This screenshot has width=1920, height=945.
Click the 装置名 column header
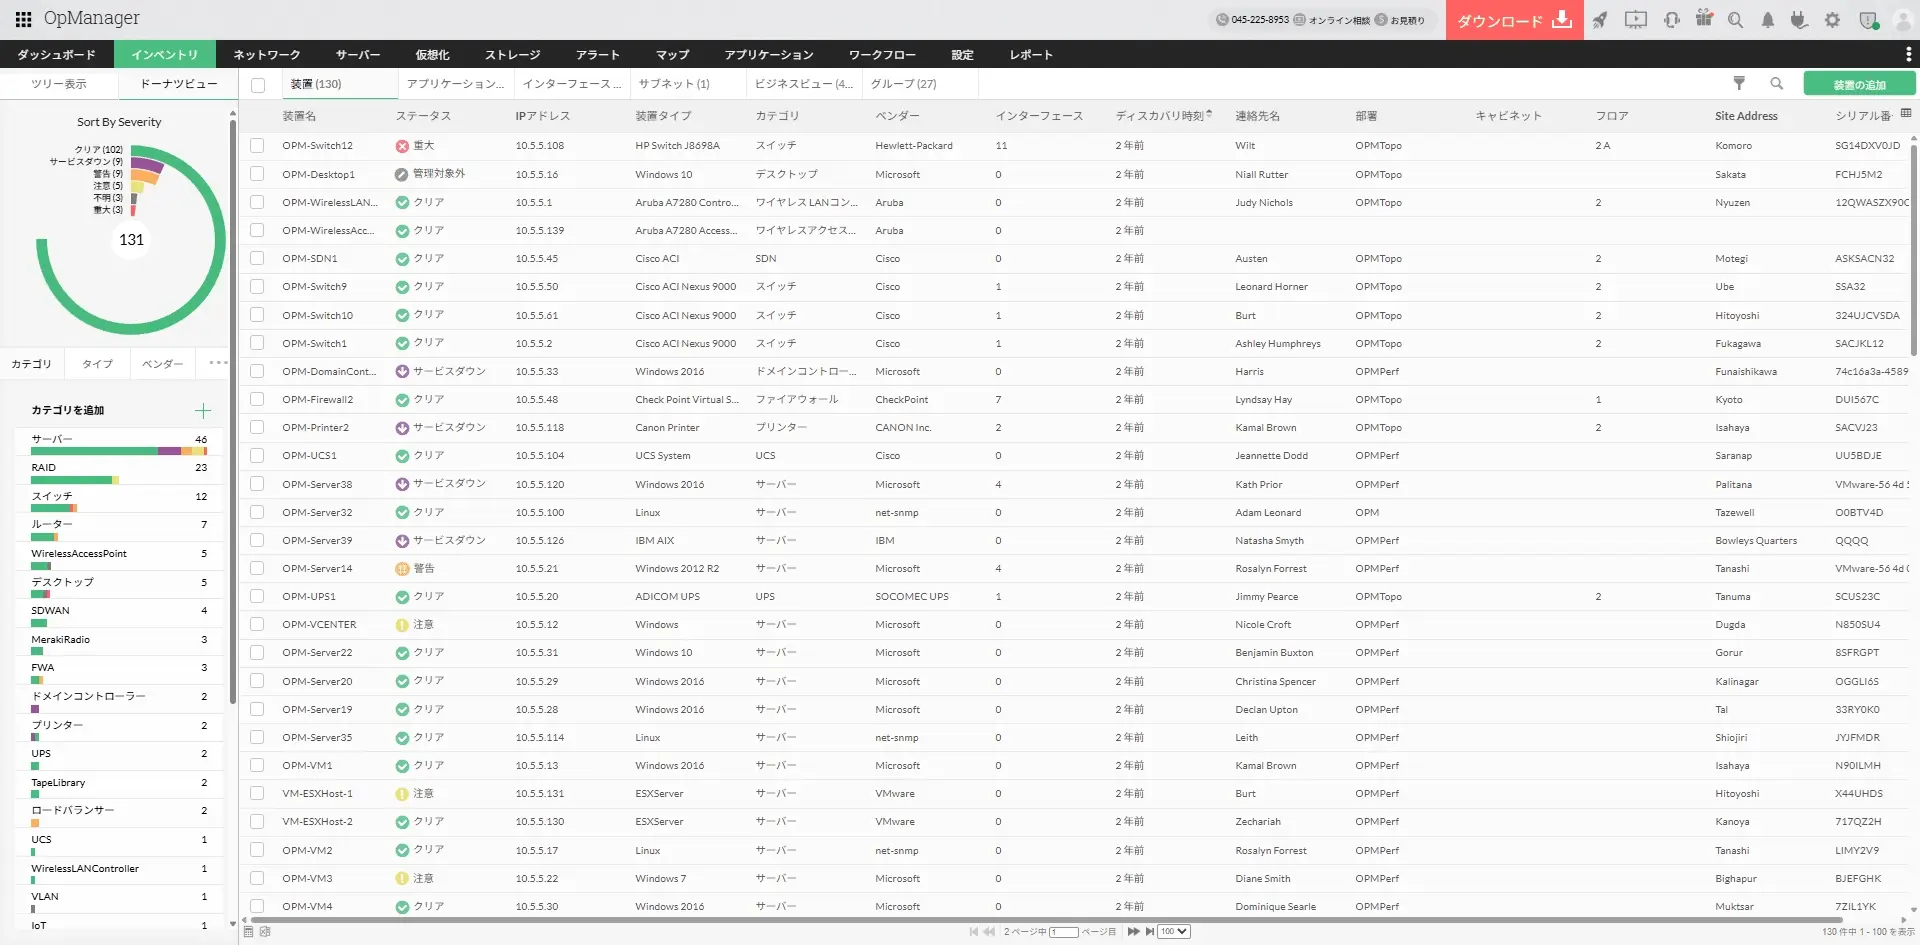point(299,116)
